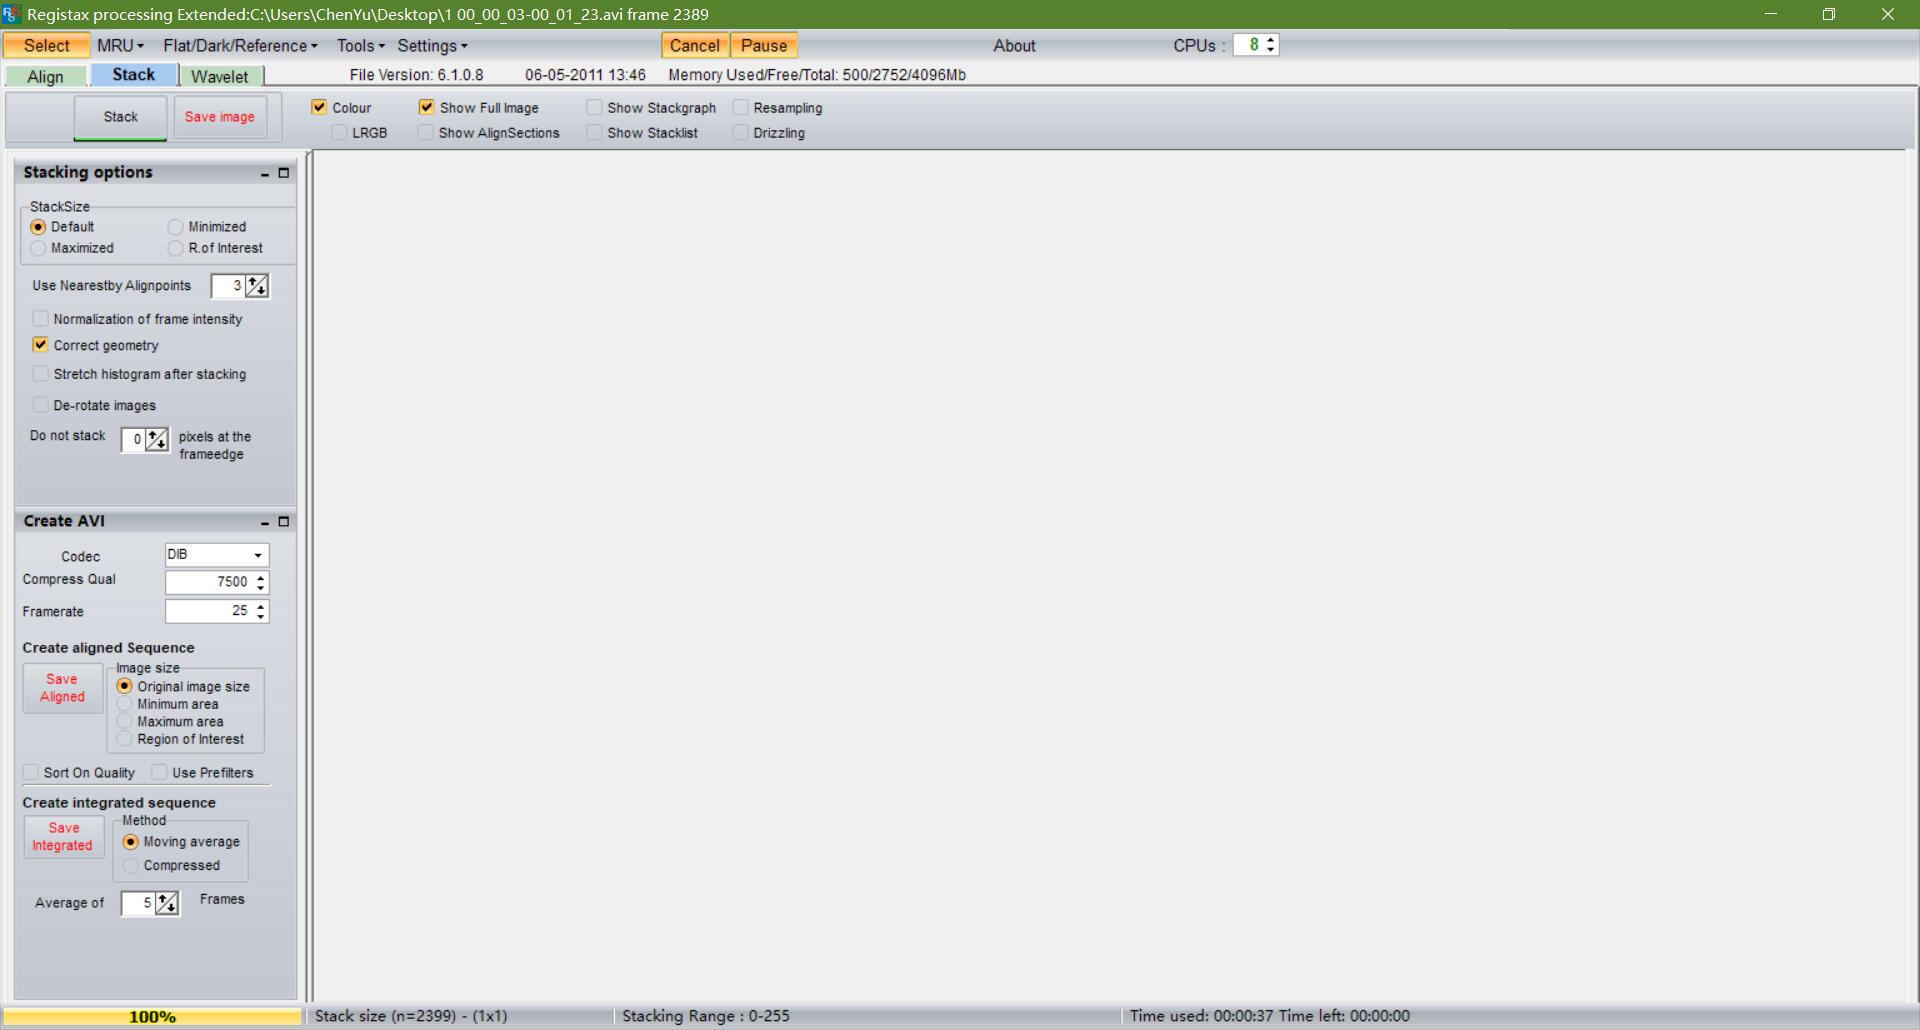Click the Save Aligned button
This screenshot has height=1030, width=1920.
coord(62,688)
